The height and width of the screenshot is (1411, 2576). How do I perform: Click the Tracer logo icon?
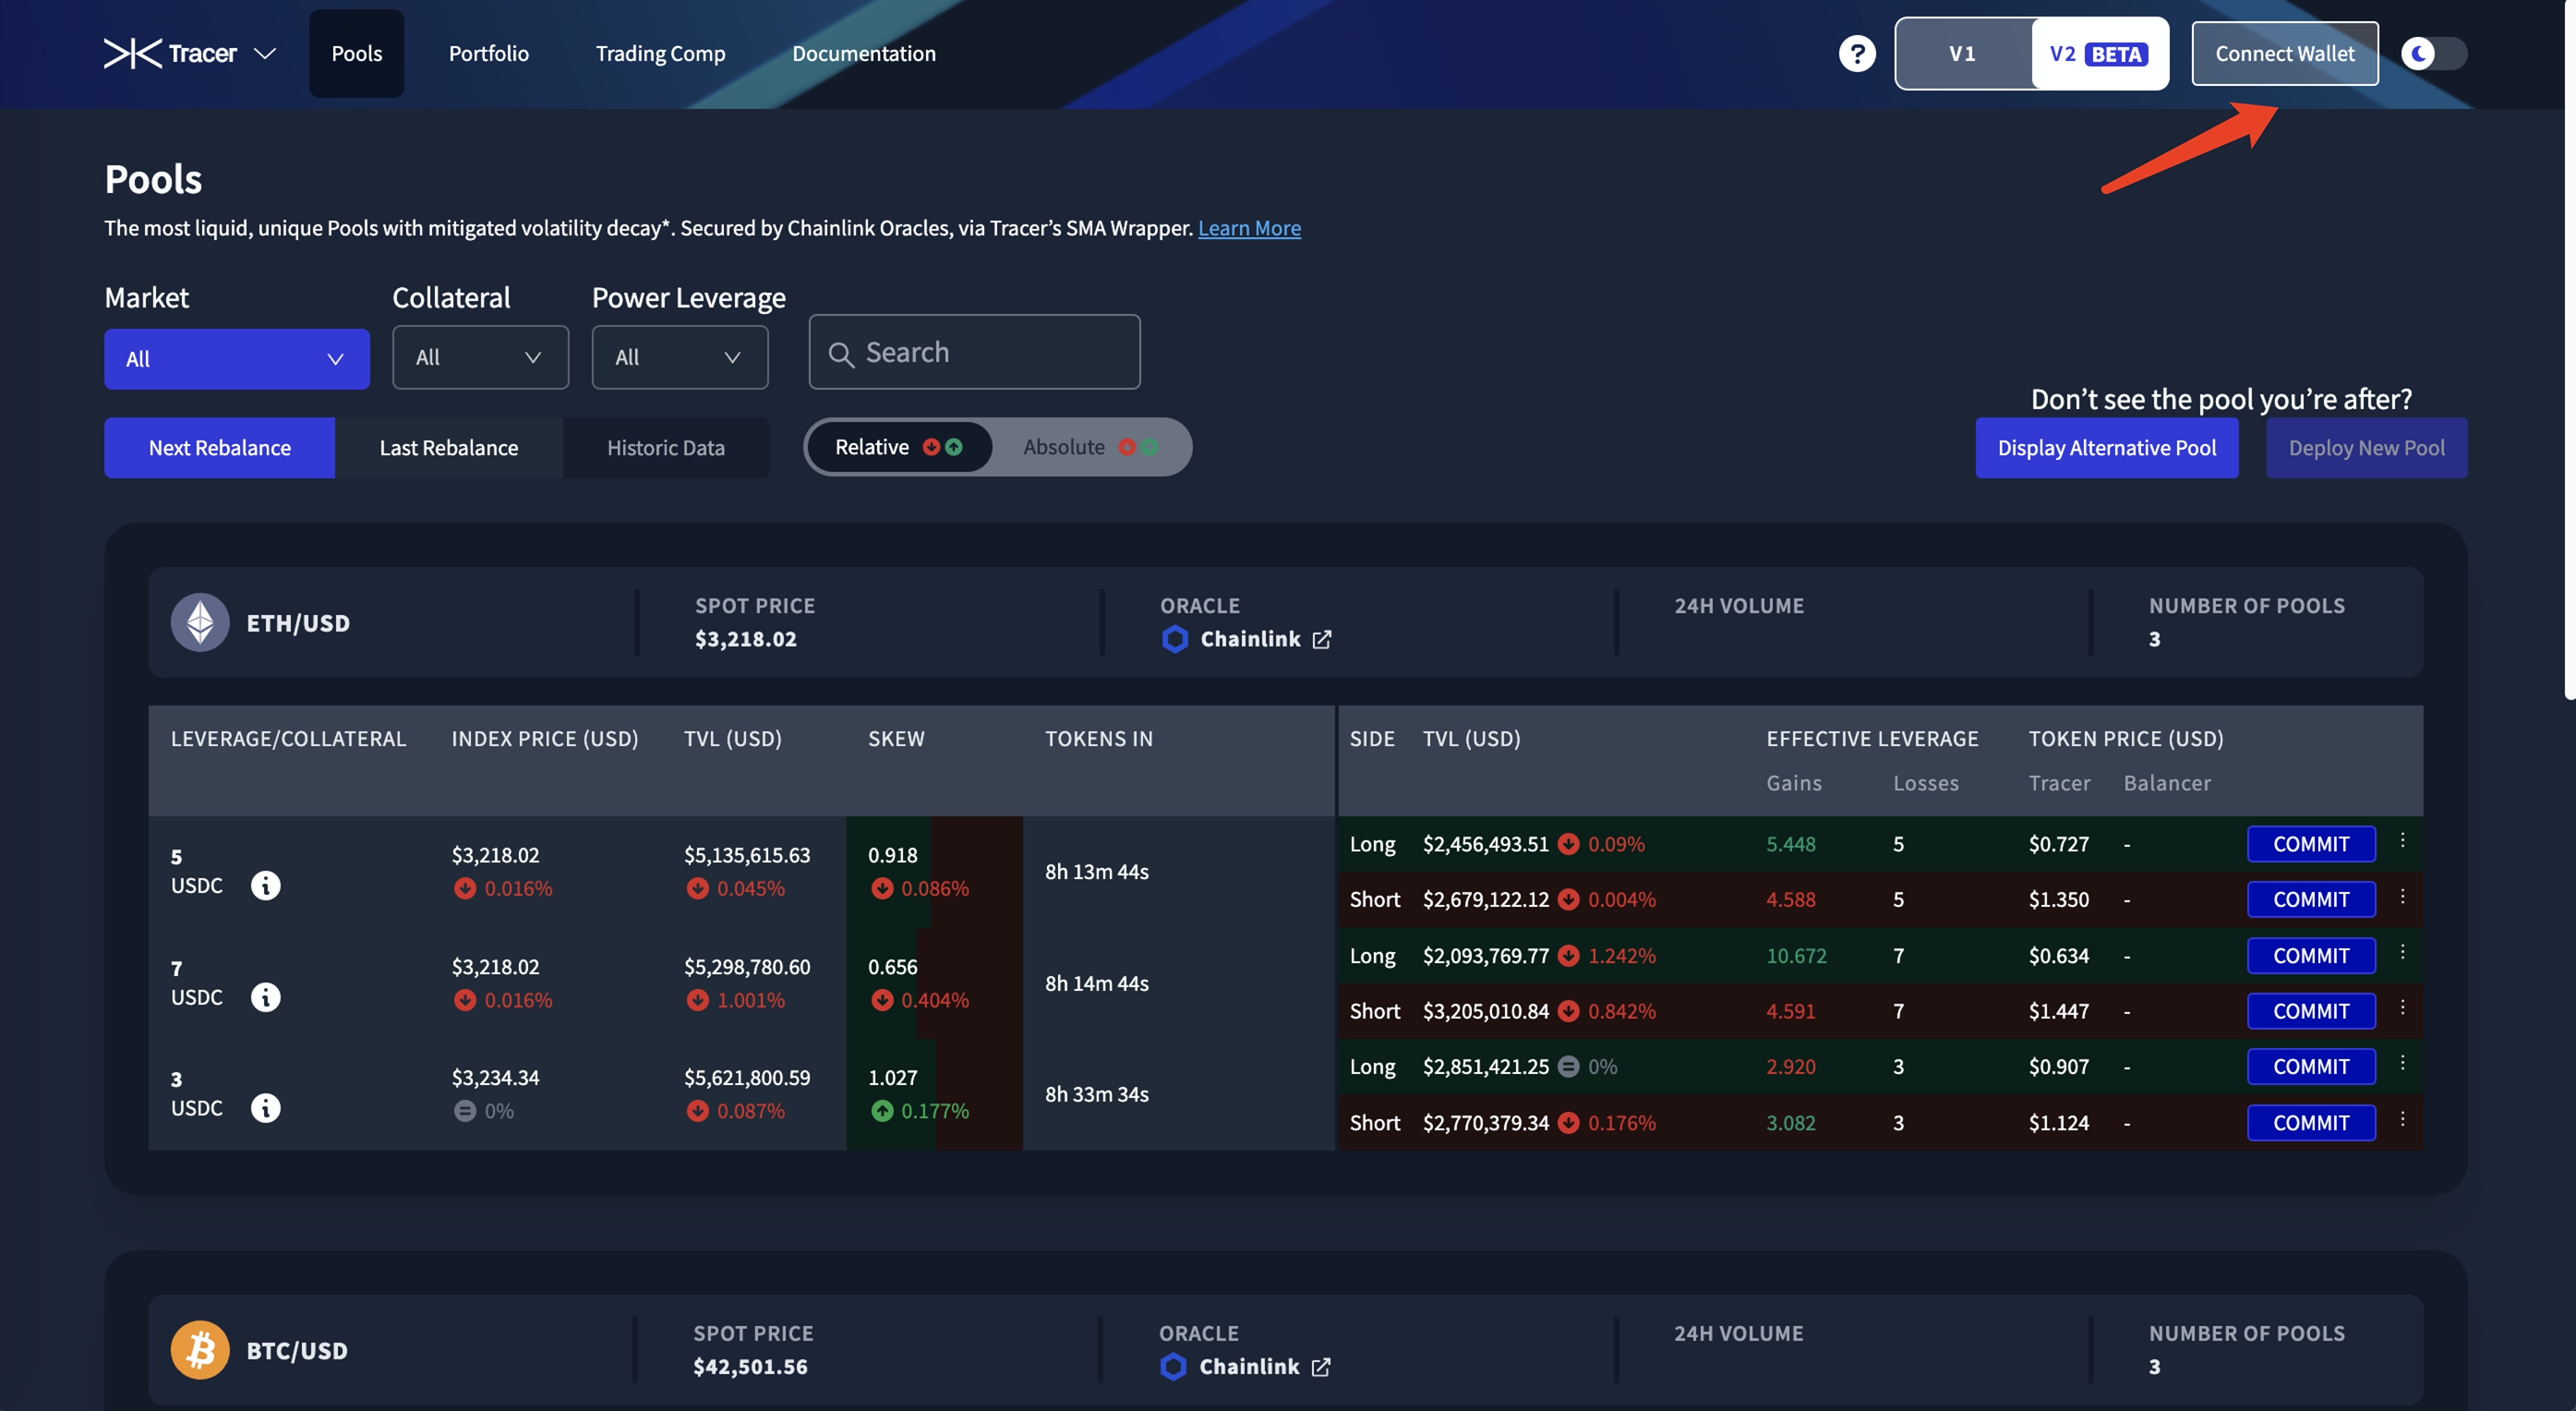(x=132, y=53)
